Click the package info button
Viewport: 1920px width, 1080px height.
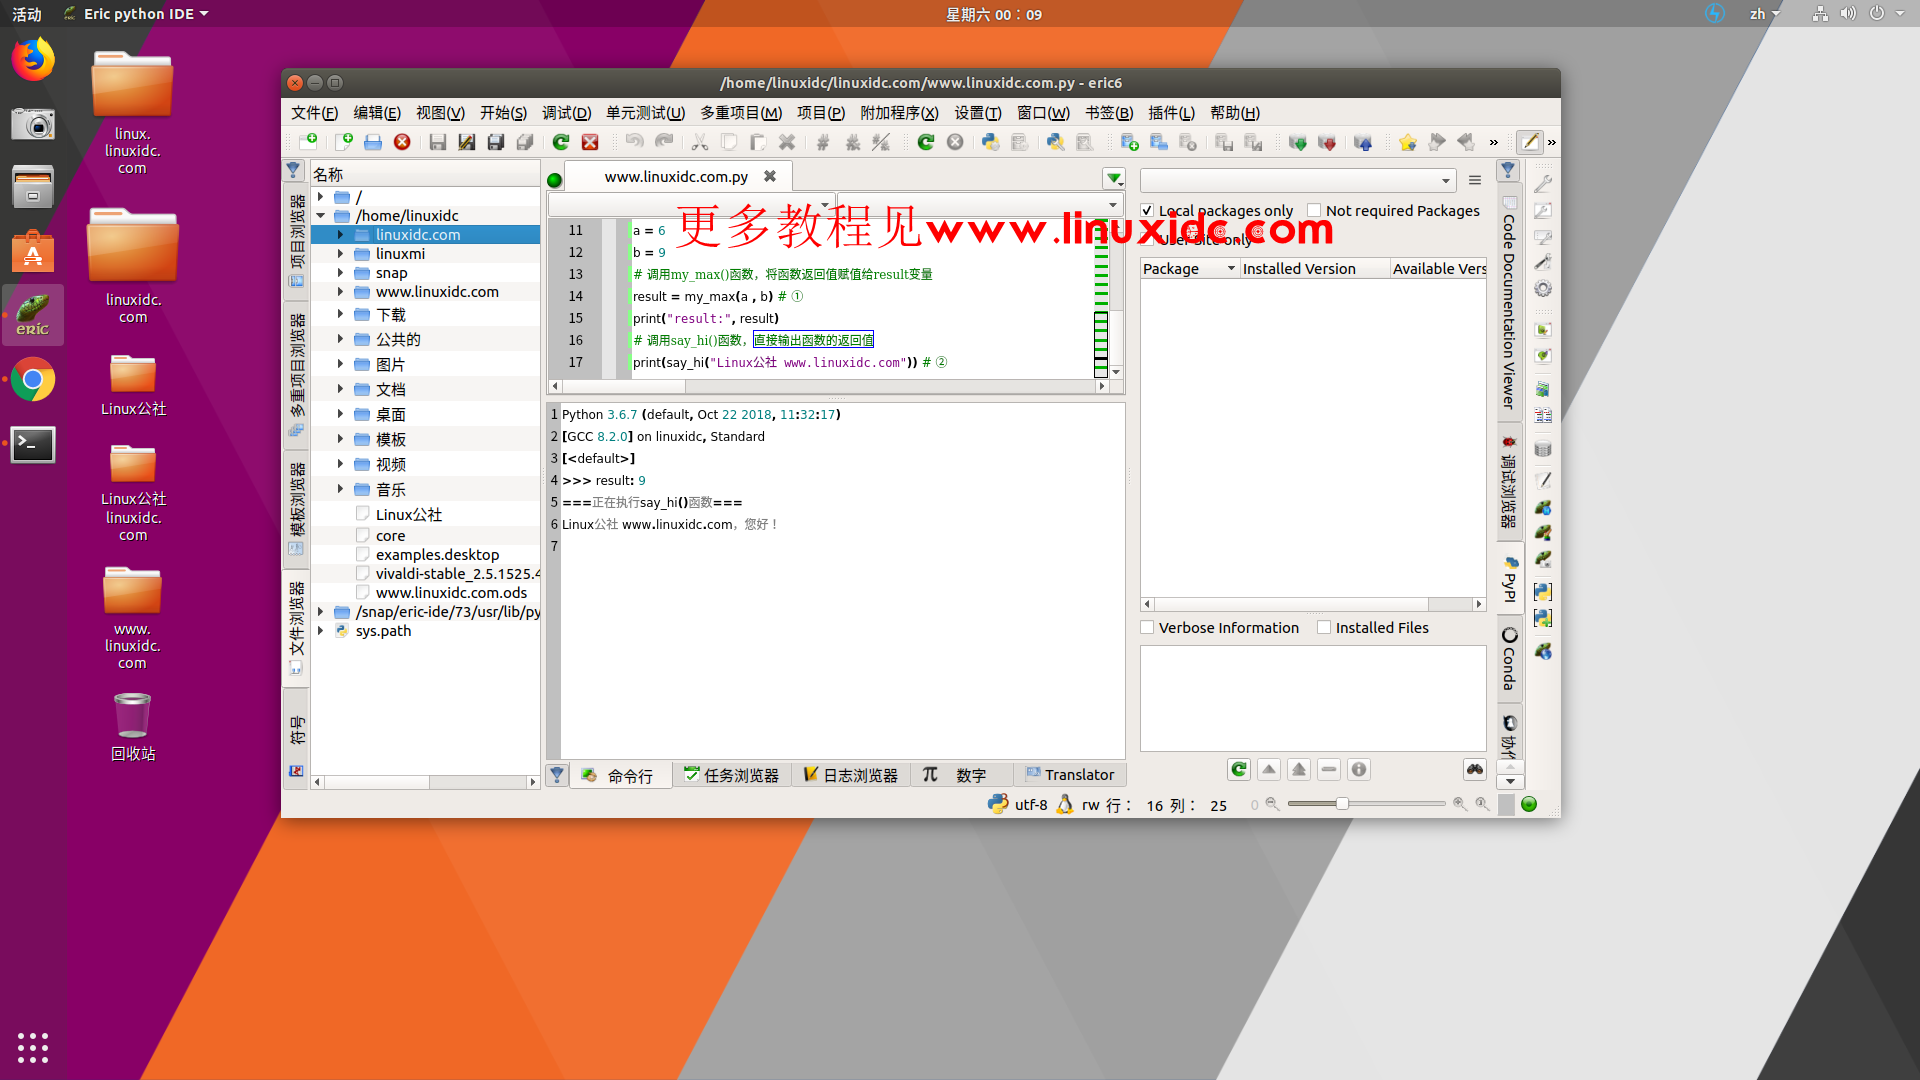(x=1358, y=769)
